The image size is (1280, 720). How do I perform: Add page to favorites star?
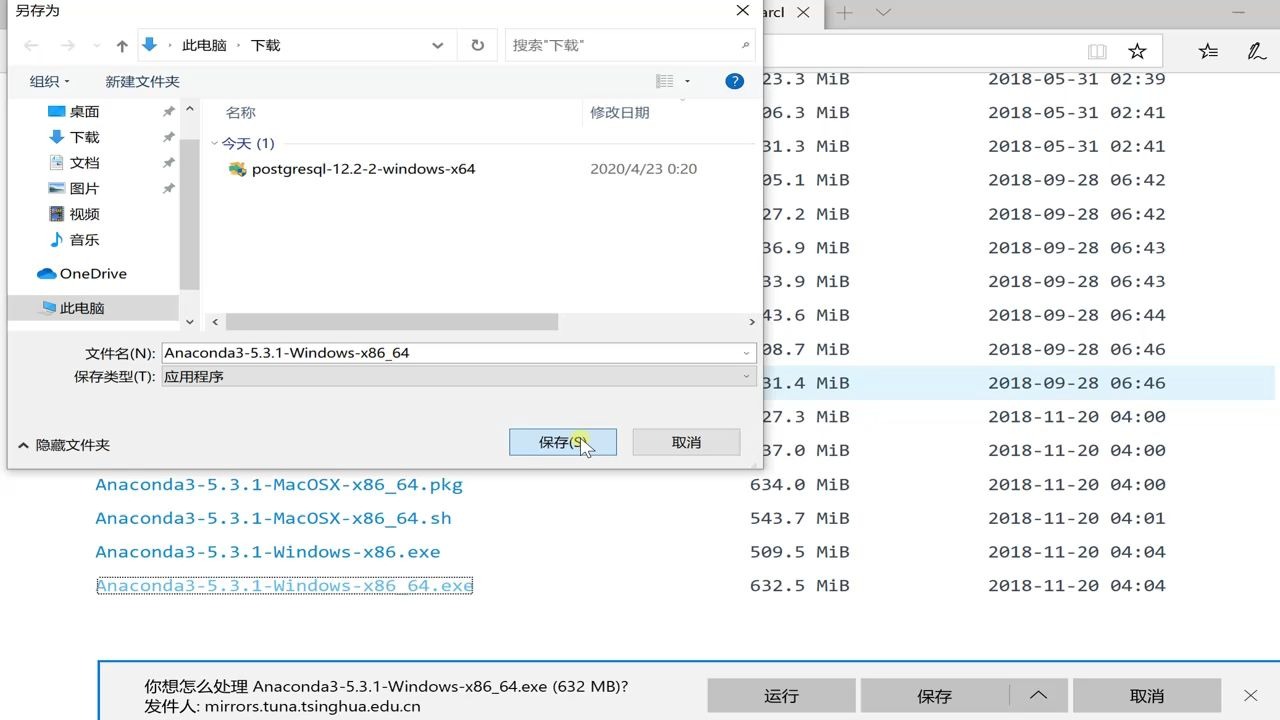(1137, 51)
